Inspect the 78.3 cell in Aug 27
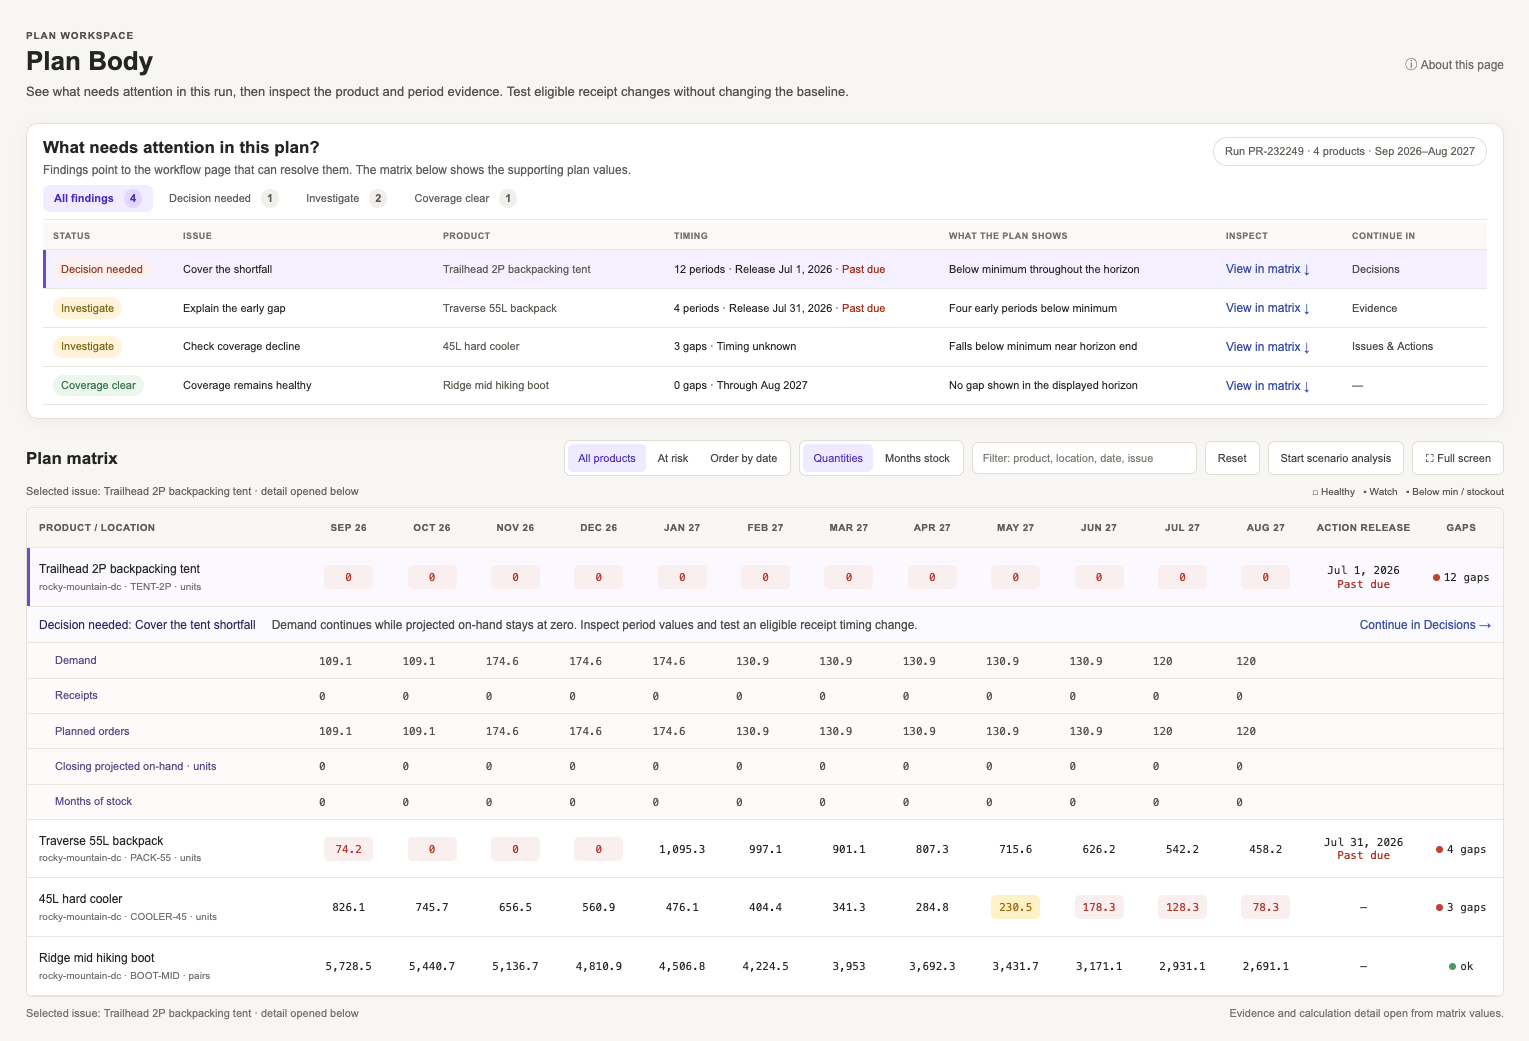Image resolution: width=1529 pixels, height=1041 pixels. [1266, 907]
